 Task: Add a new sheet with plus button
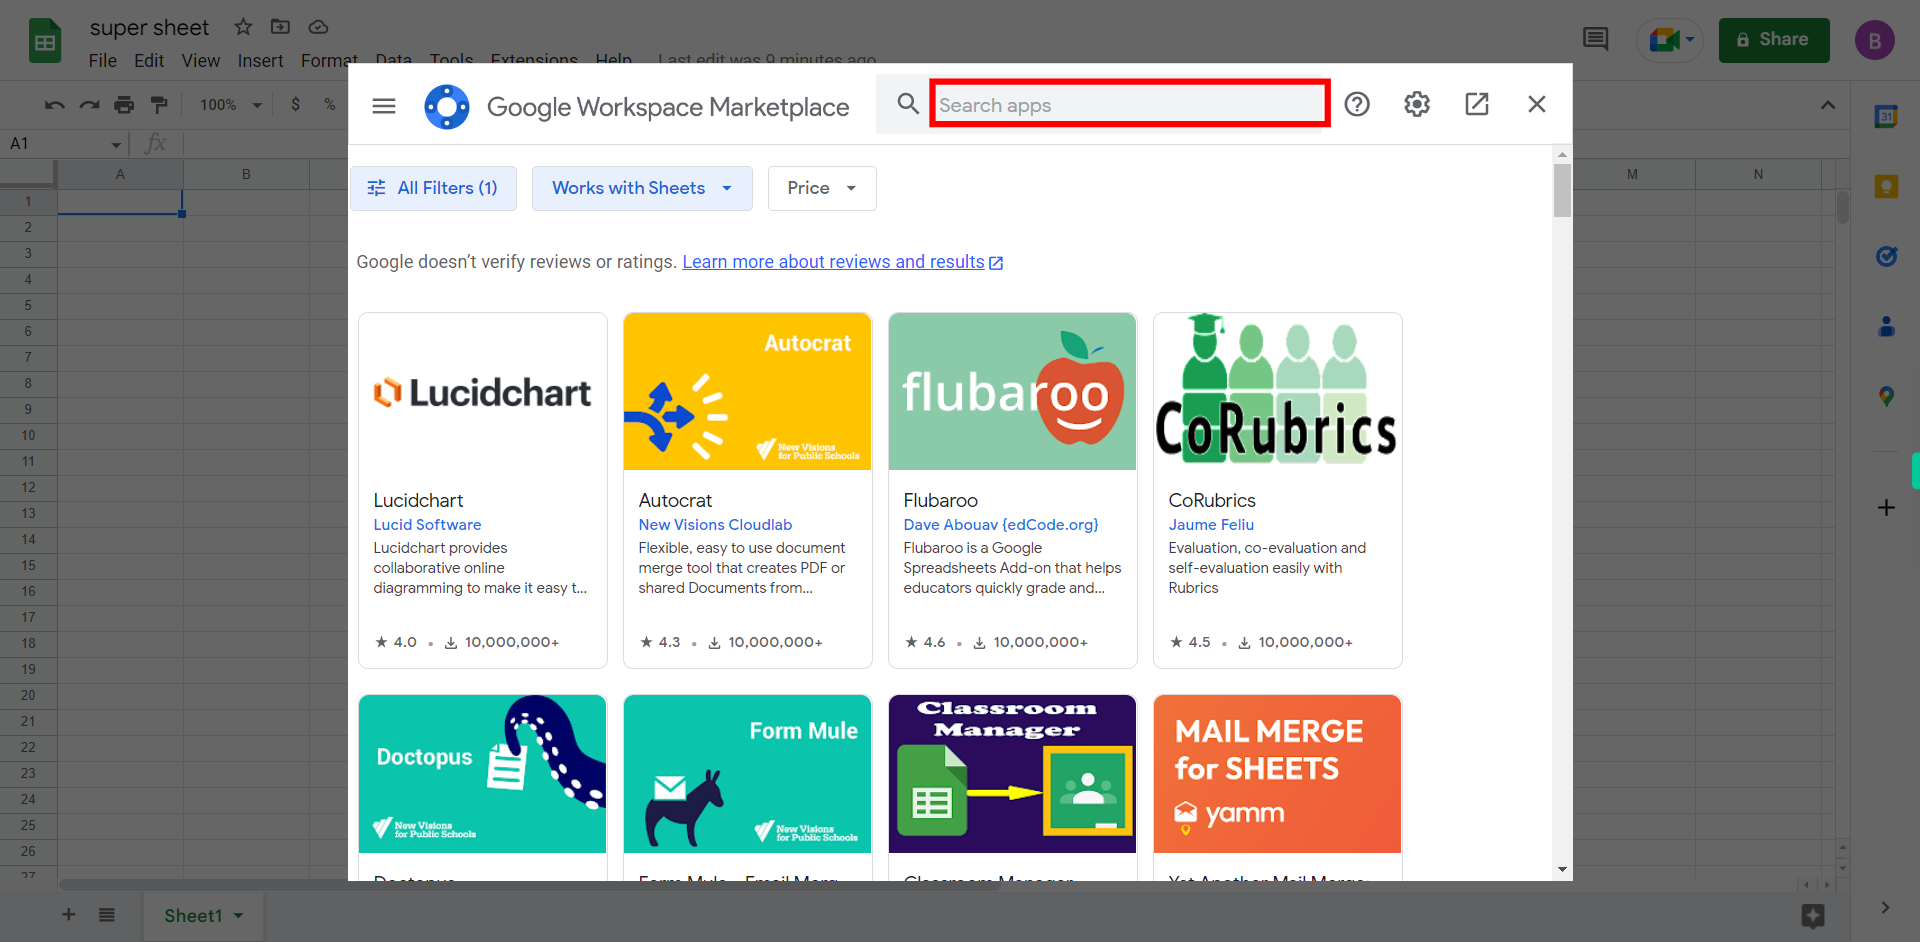(69, 914)
